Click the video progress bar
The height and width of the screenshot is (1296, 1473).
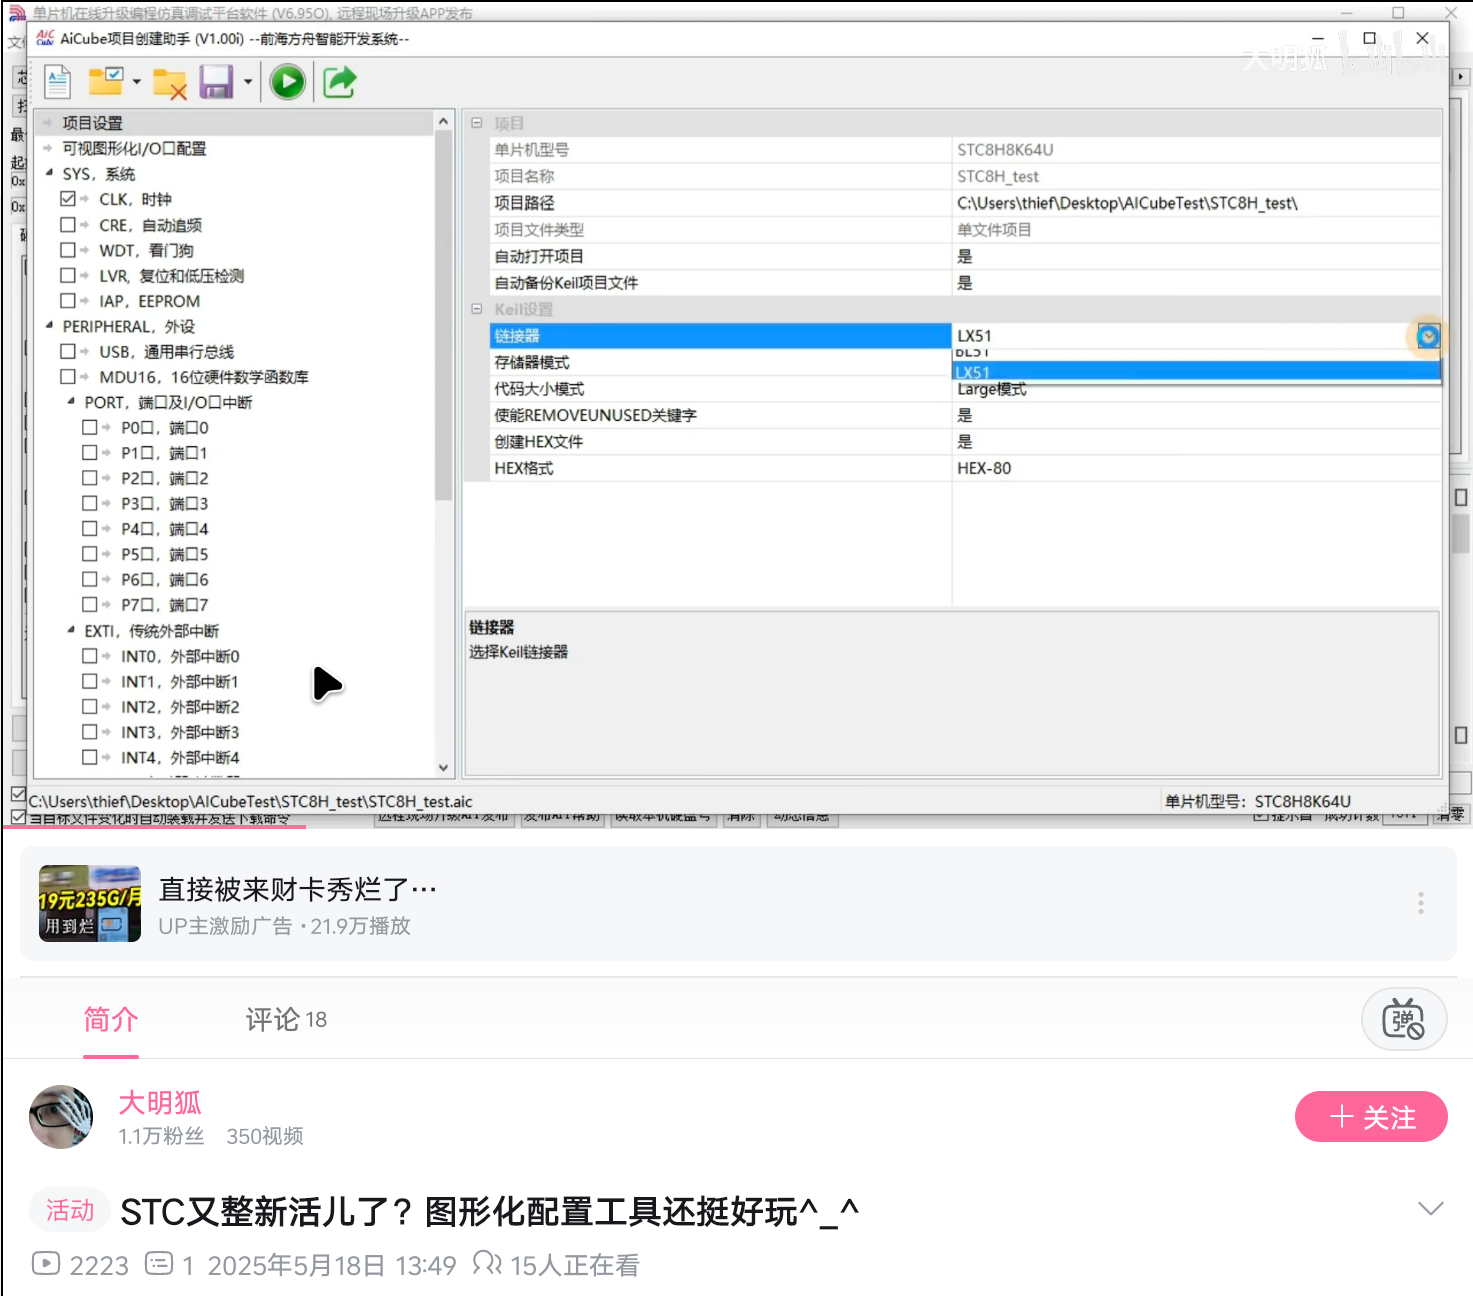click(736, 827)
